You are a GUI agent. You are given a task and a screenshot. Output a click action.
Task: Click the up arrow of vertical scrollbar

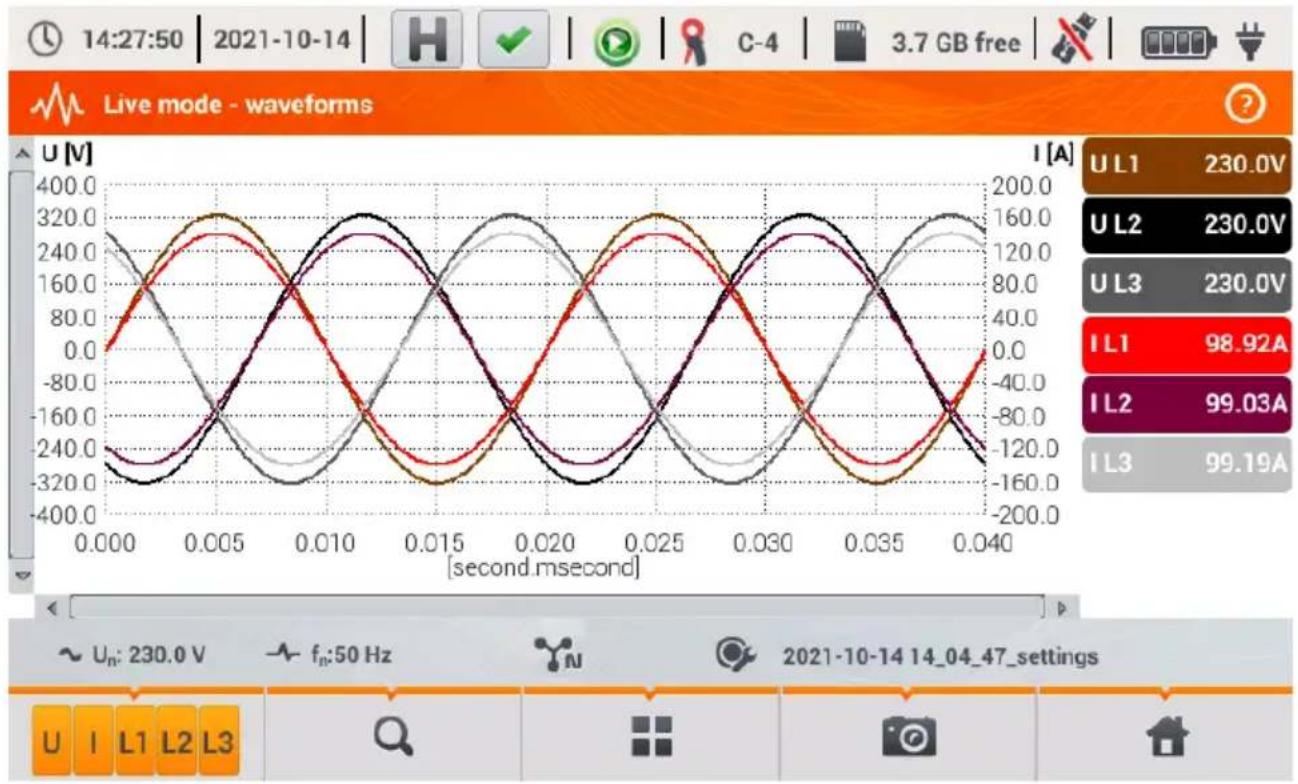click(x=20, y=153)
